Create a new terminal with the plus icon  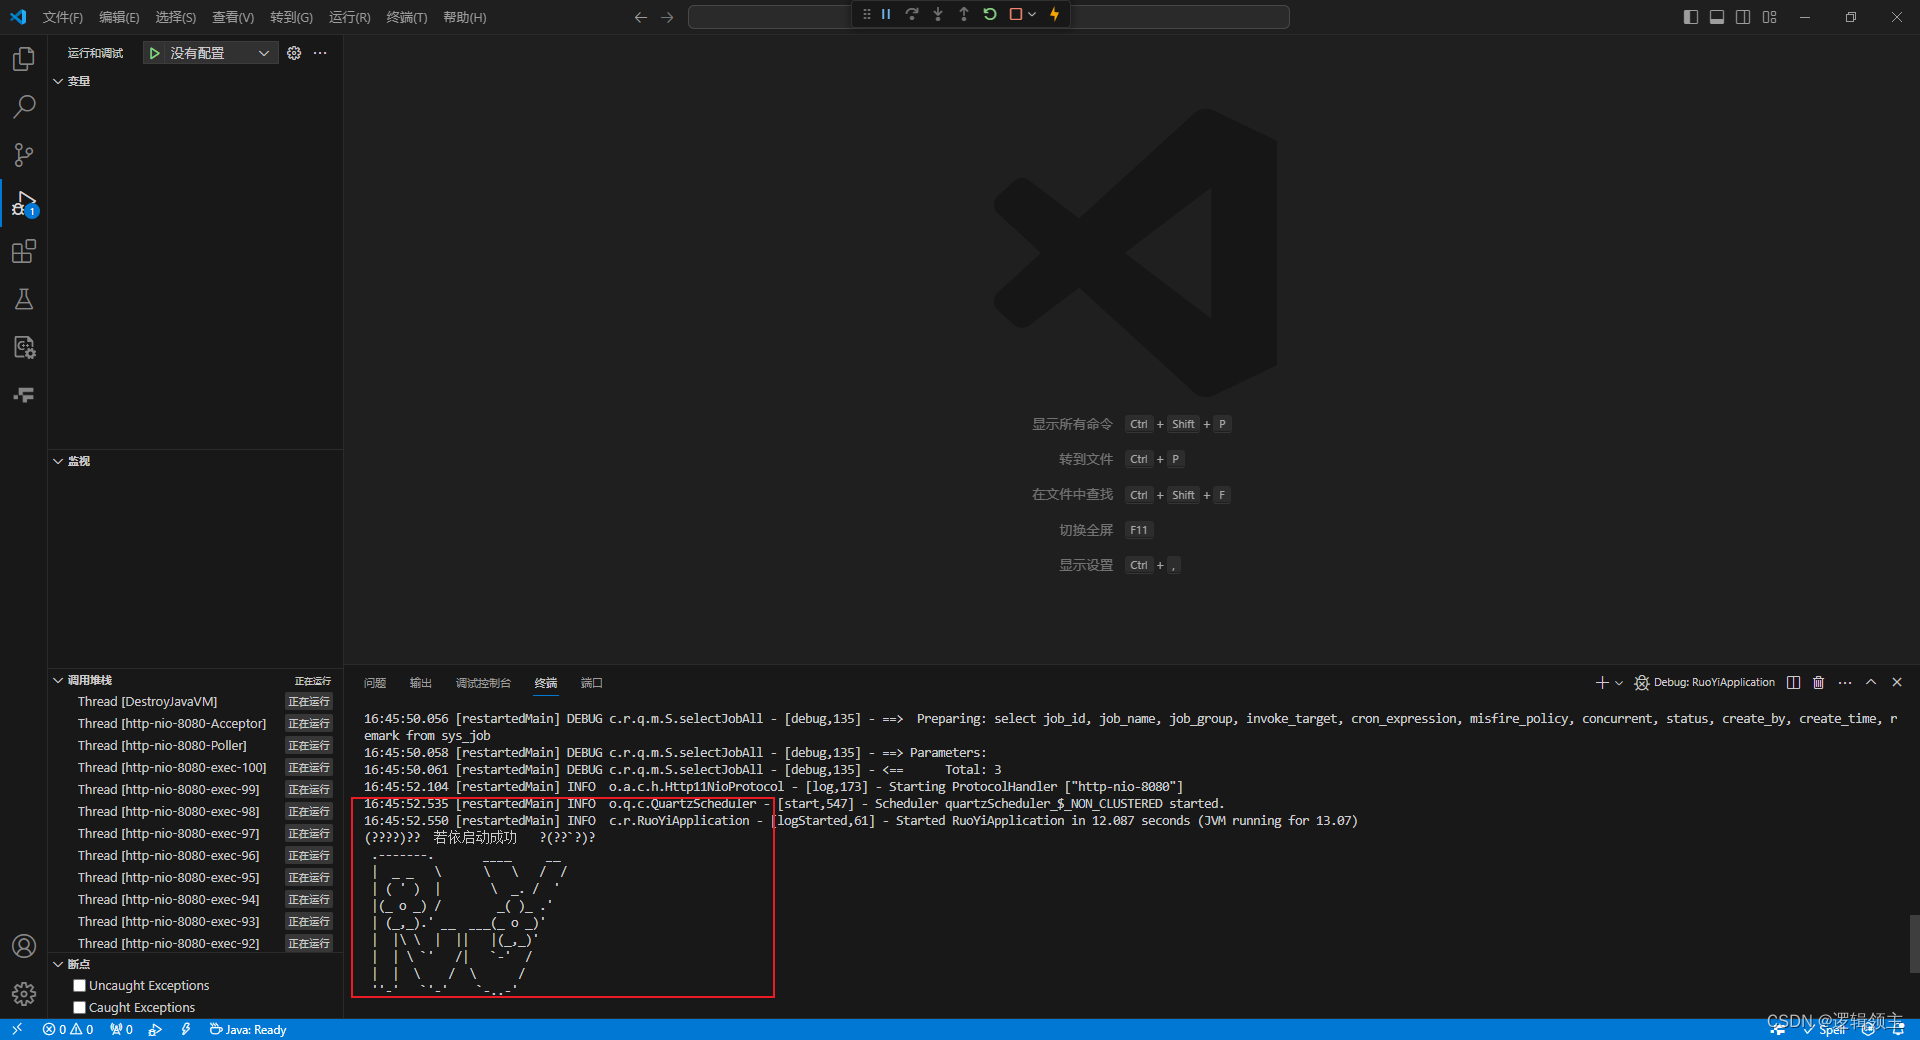coord(1602,682)
